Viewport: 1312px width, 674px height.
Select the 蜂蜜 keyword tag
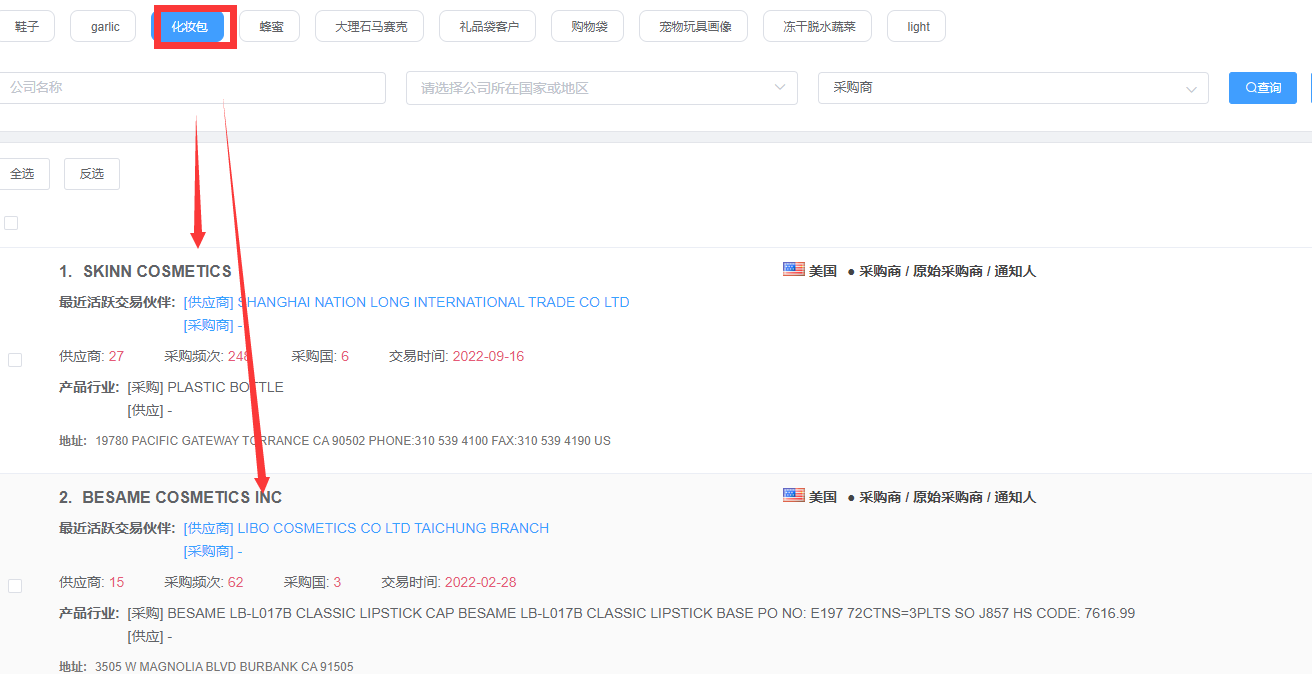point(271,27)
